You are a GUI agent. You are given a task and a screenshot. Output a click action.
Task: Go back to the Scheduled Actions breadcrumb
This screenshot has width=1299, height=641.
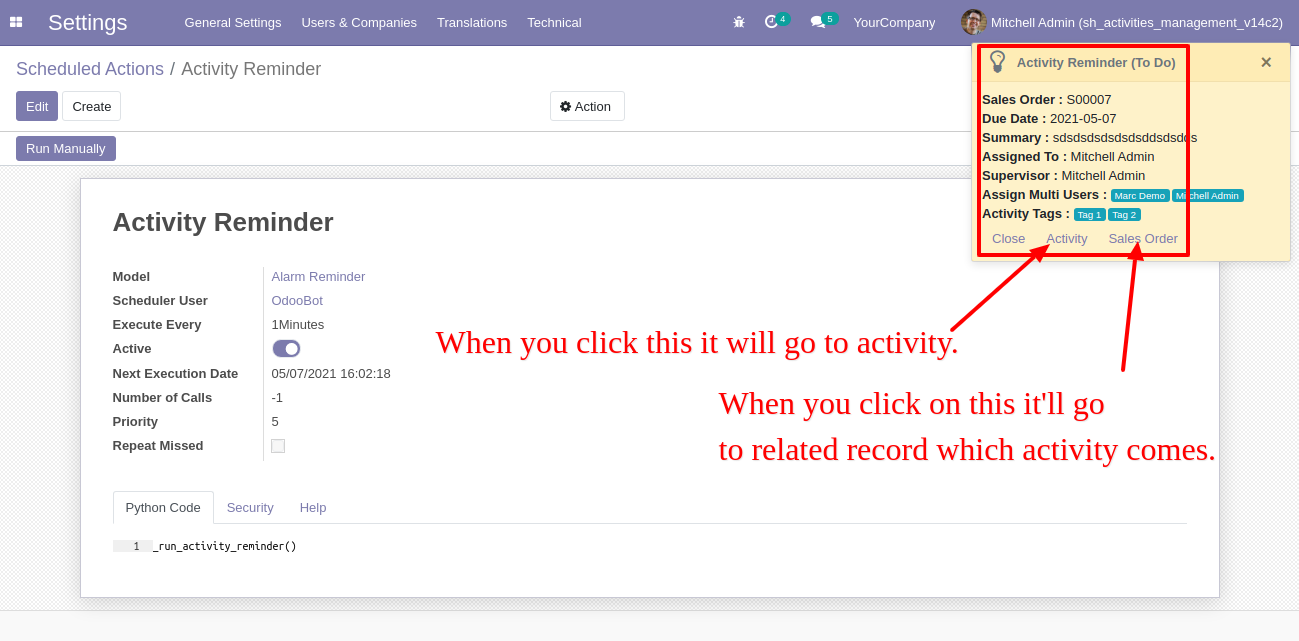coord(90,69)
